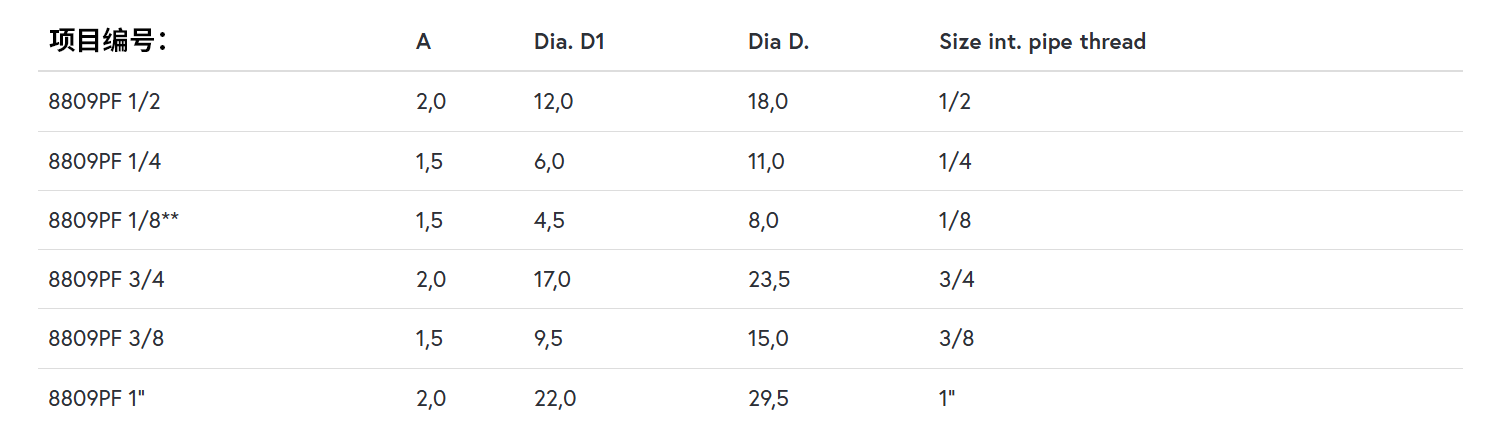The height and width of the screenshot is (425, 1504).
Task: Click the 4,5 Dia. D1 cell
Action: click(x=549, y=220)
